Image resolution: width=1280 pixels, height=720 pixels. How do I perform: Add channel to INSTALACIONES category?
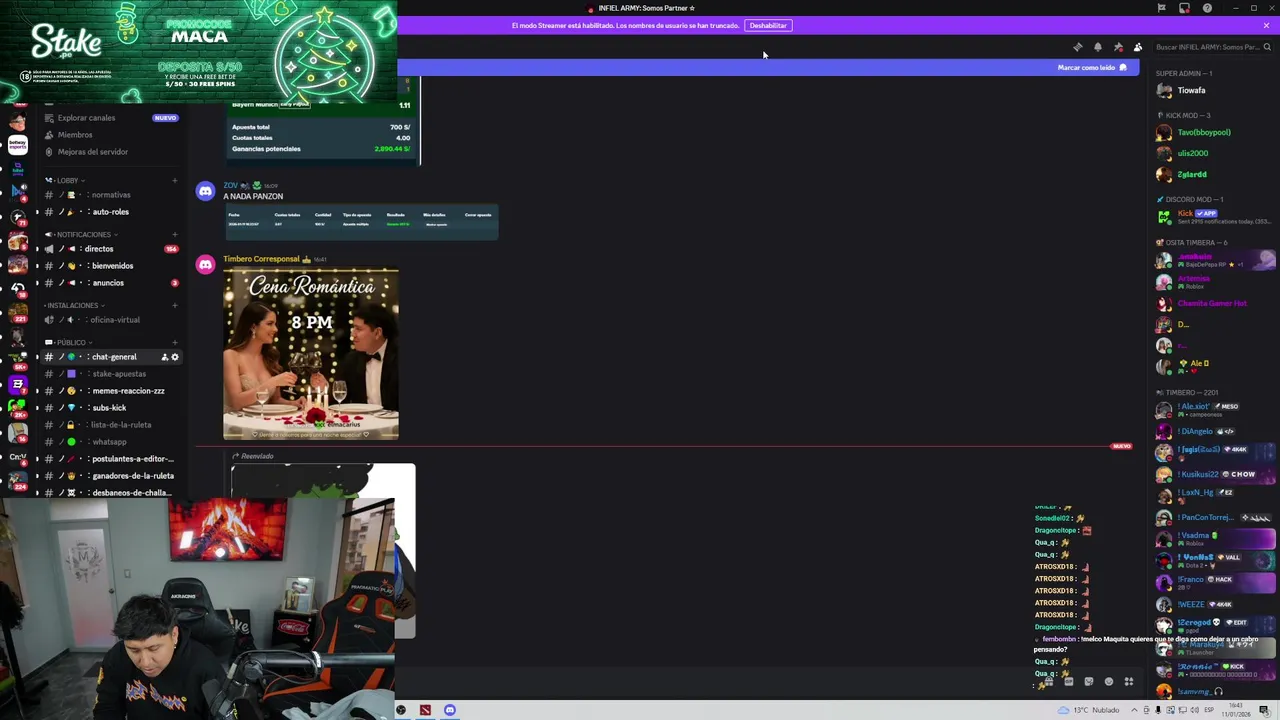[x=174, y=305]
